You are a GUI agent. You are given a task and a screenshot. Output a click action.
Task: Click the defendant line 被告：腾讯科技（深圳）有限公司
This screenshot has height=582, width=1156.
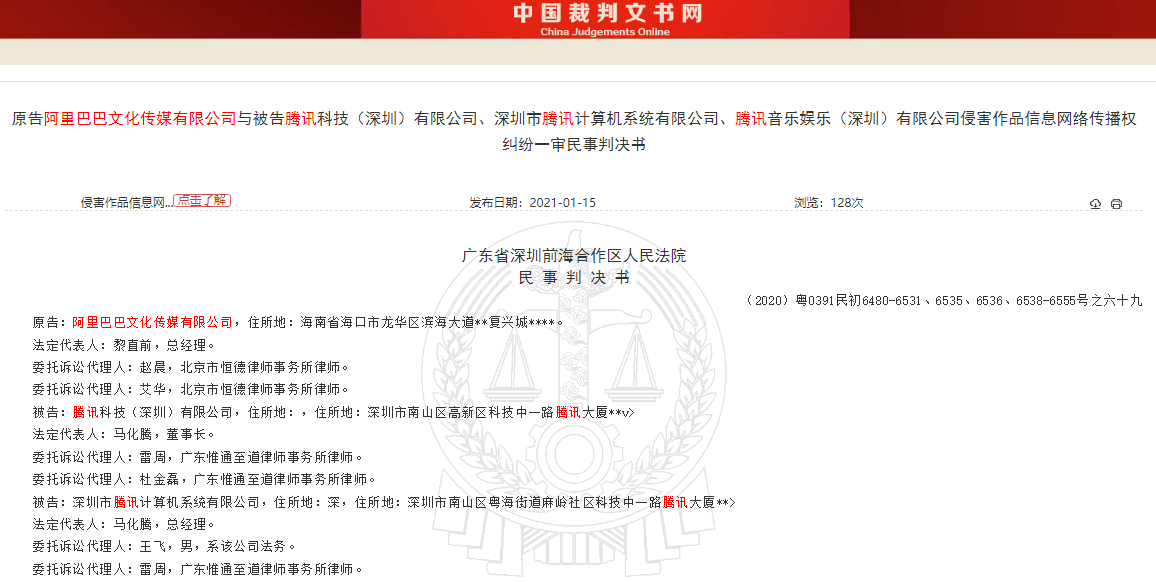(x=333, y=412)
